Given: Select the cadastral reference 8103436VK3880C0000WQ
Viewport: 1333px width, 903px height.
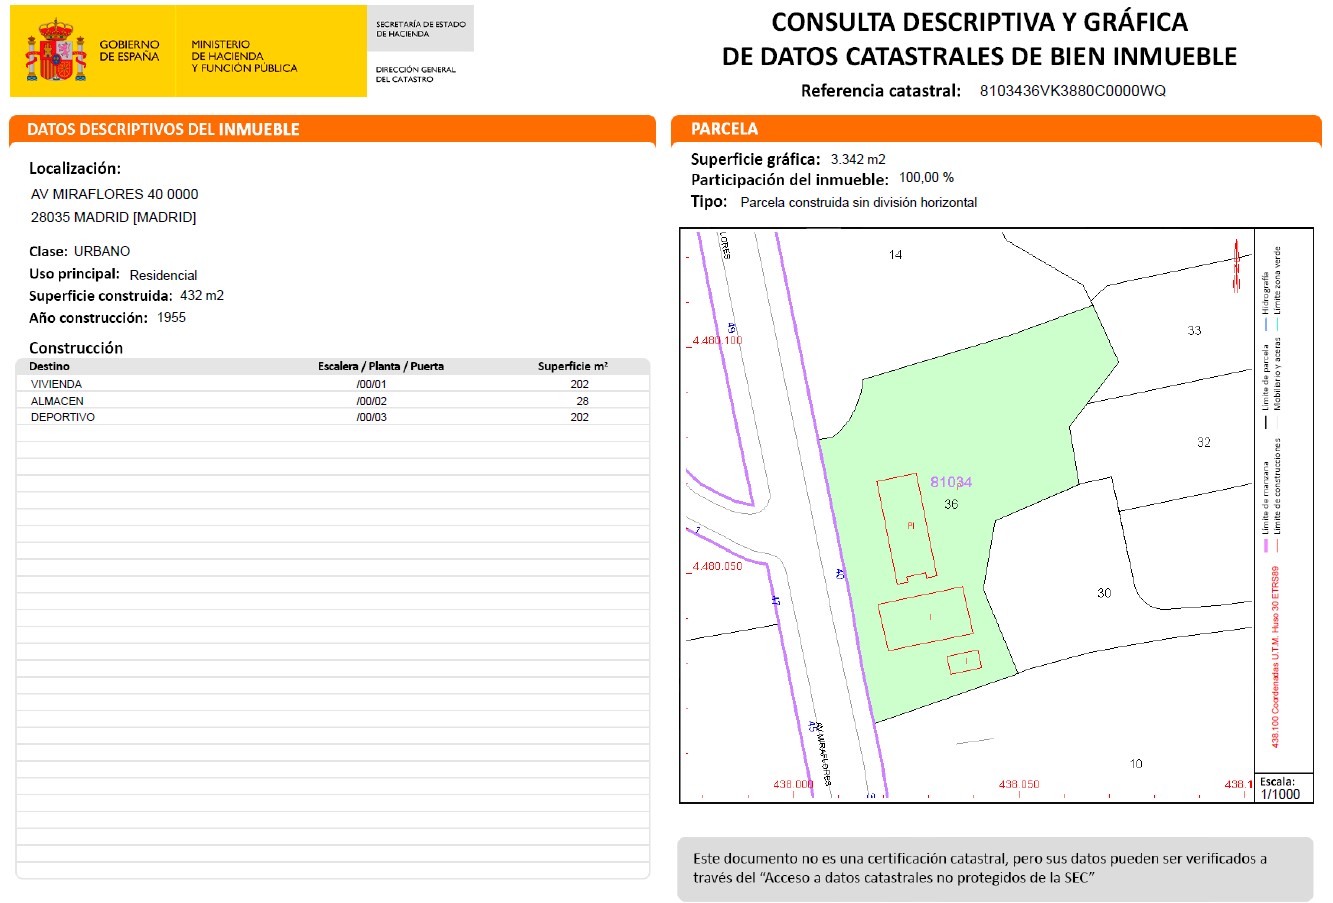Looking at the screenshot, I should pos(1072,91).
